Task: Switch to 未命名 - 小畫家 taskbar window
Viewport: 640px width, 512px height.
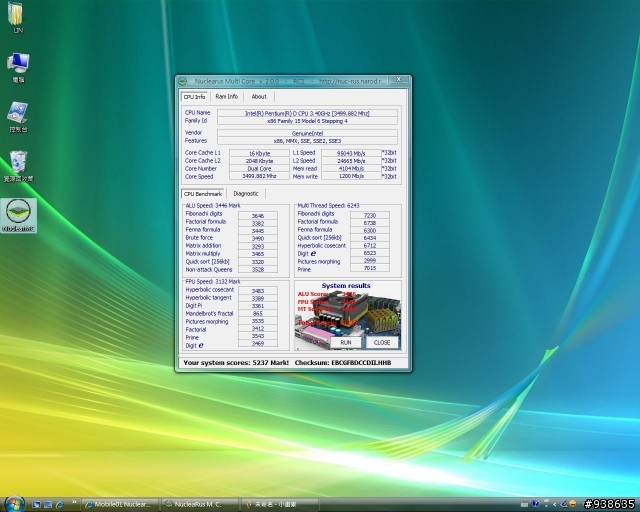Action: (x=280, y=505)
